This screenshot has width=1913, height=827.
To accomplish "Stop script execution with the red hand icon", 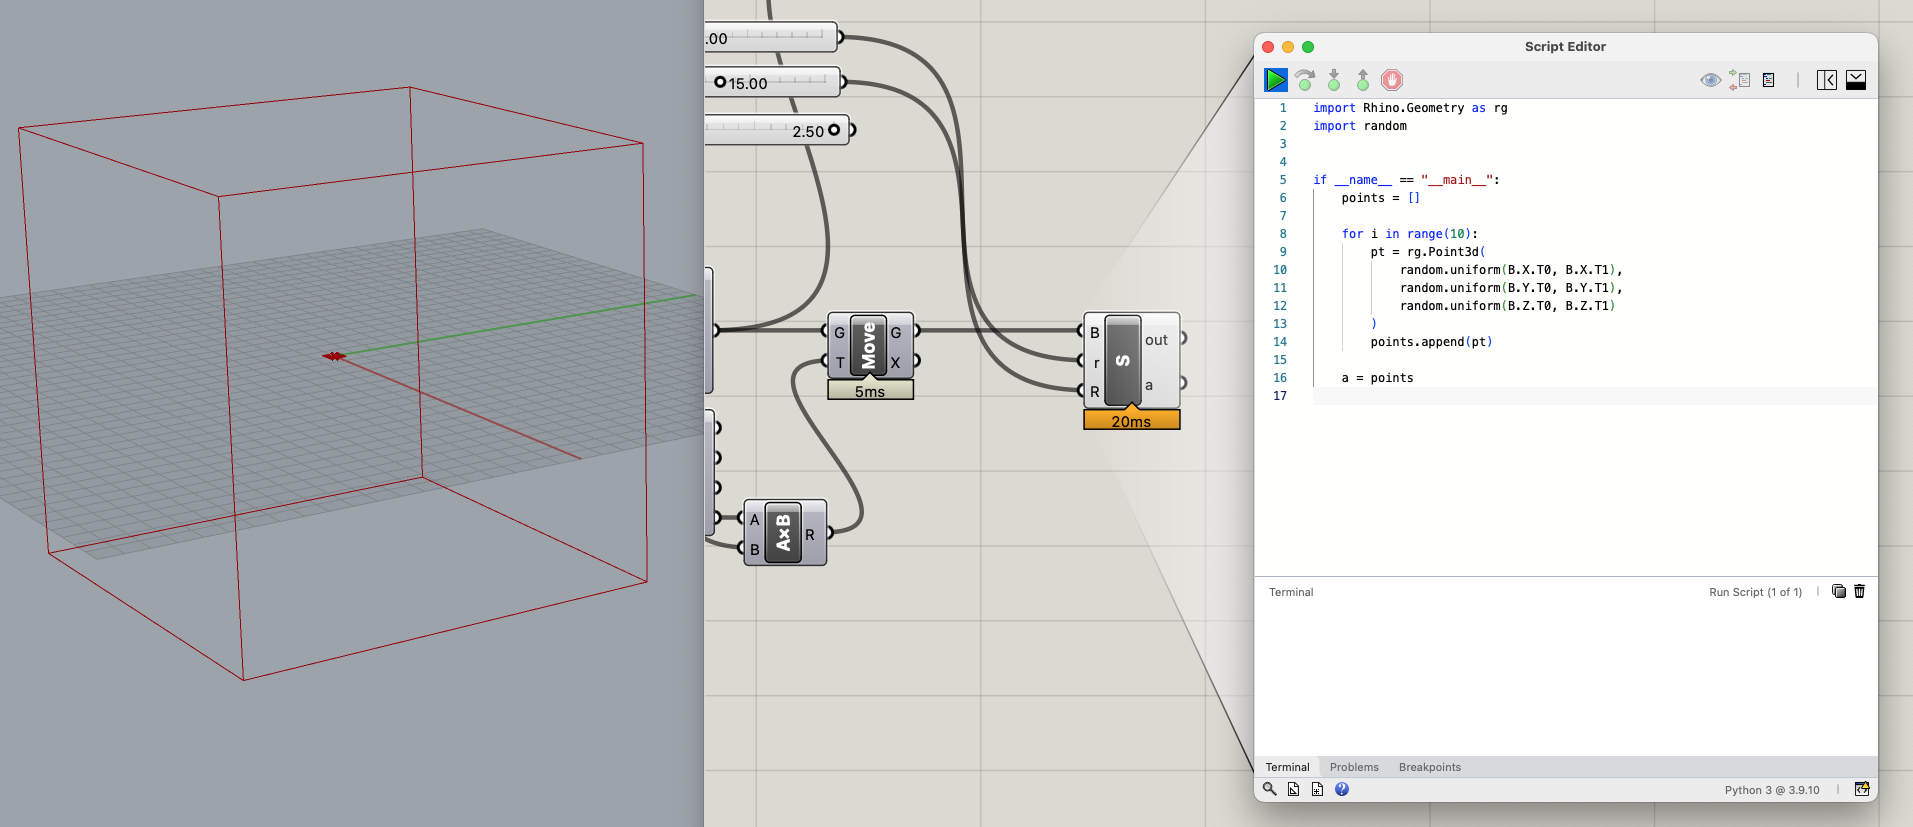I will [x=1392, y=80].
